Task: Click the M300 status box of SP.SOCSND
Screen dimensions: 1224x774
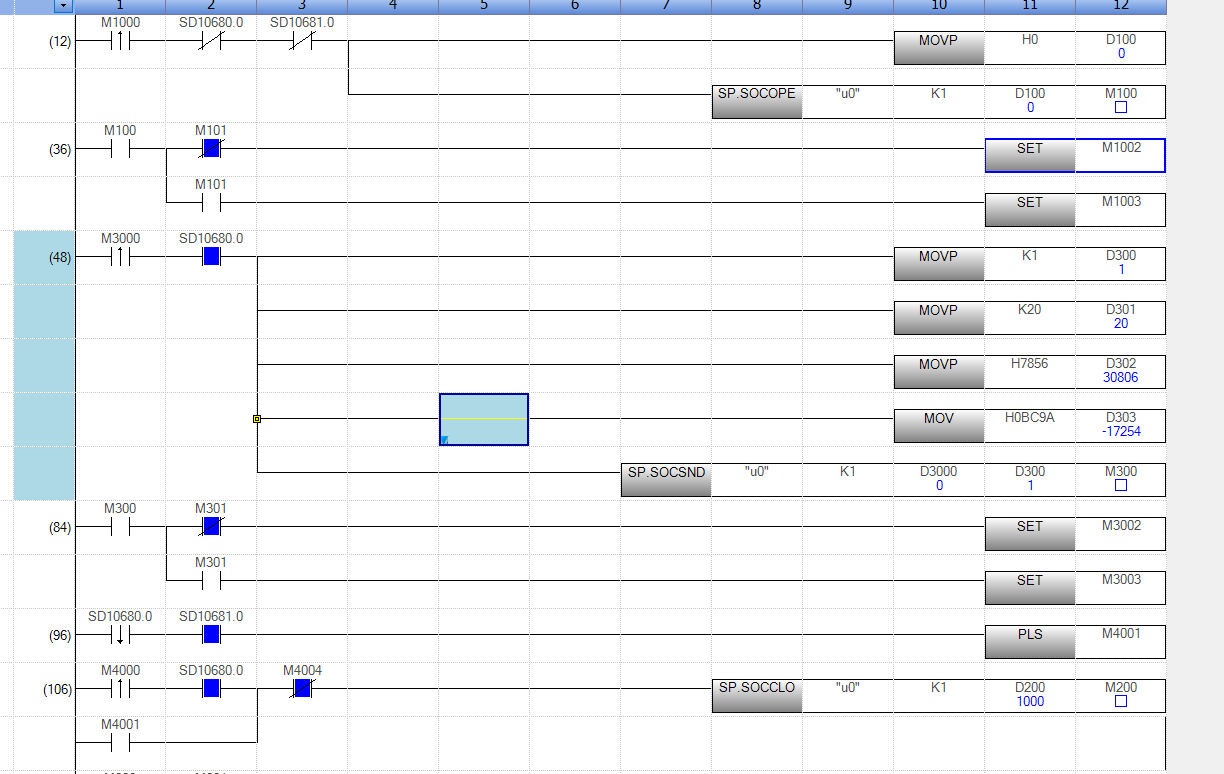Action: coord(1120,485)
